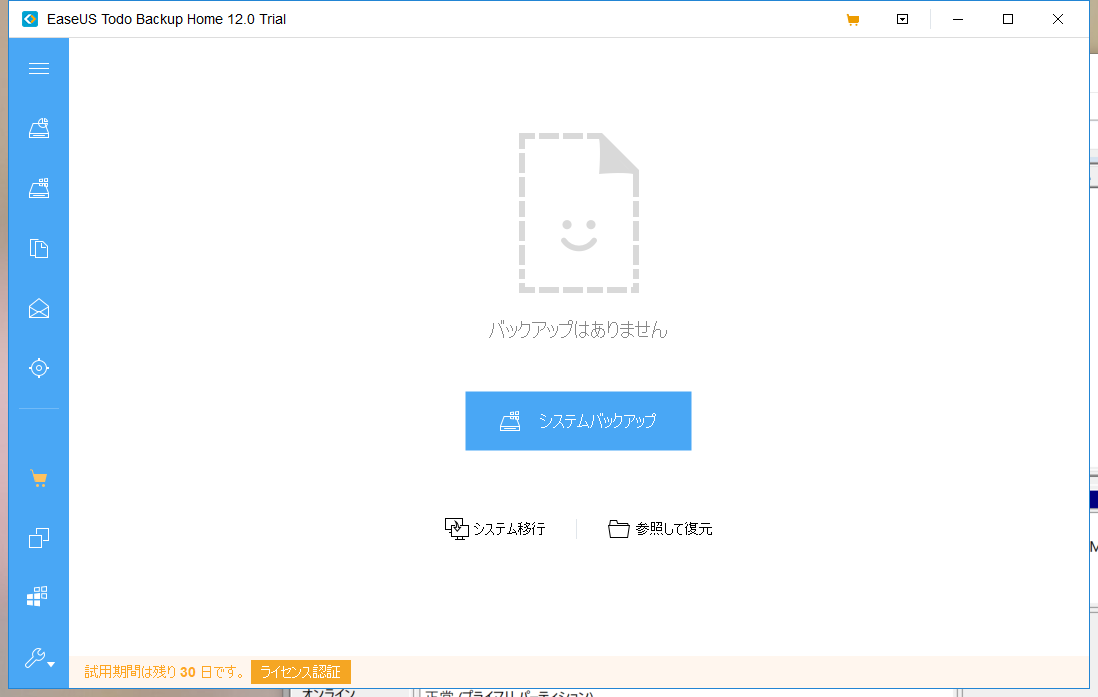
Task: Open the File Backup icon
Action: (38, 248)
